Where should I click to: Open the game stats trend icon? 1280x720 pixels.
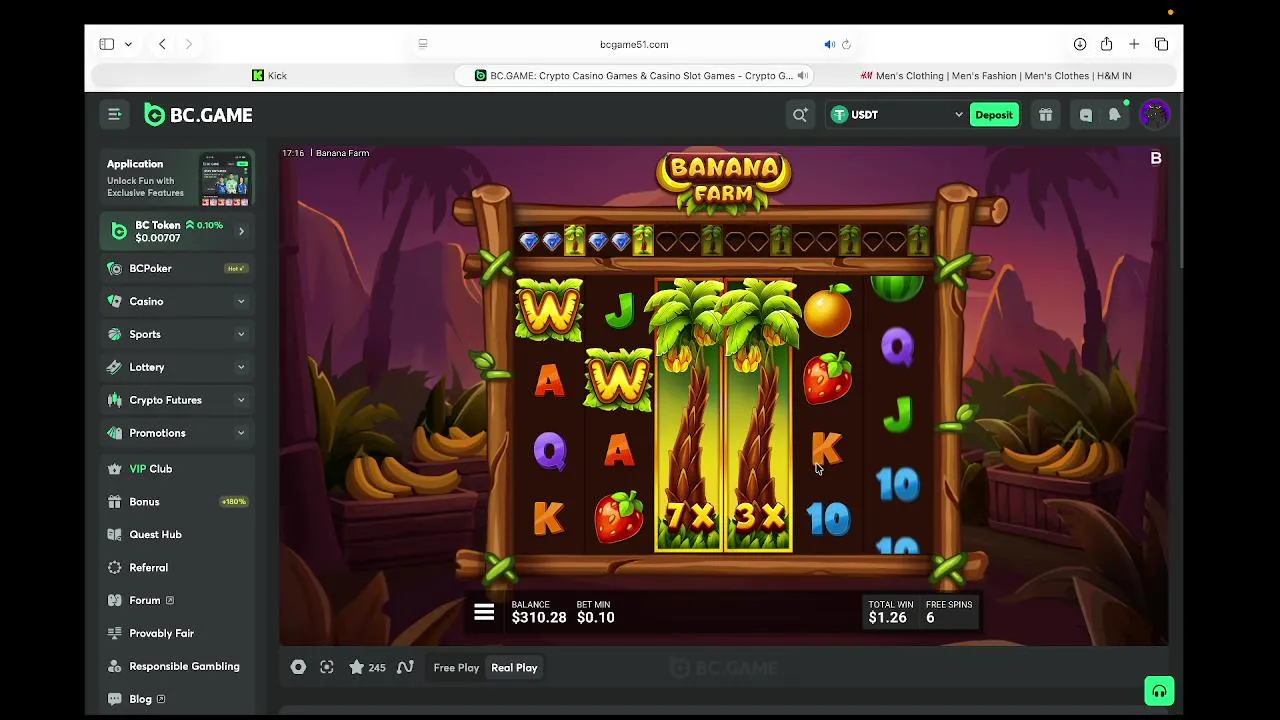point(405,667)
